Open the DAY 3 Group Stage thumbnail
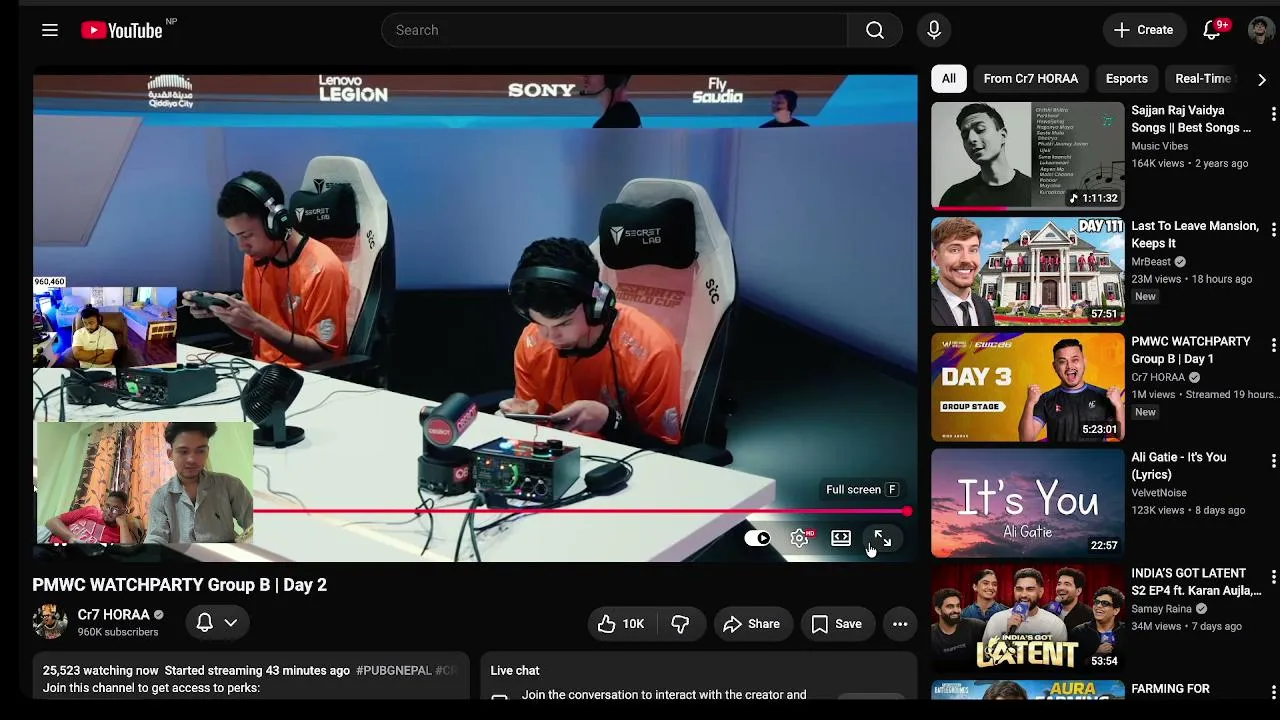Image resolution: width=1280 pixels, height=720 pixels. tap(1027, 388)
